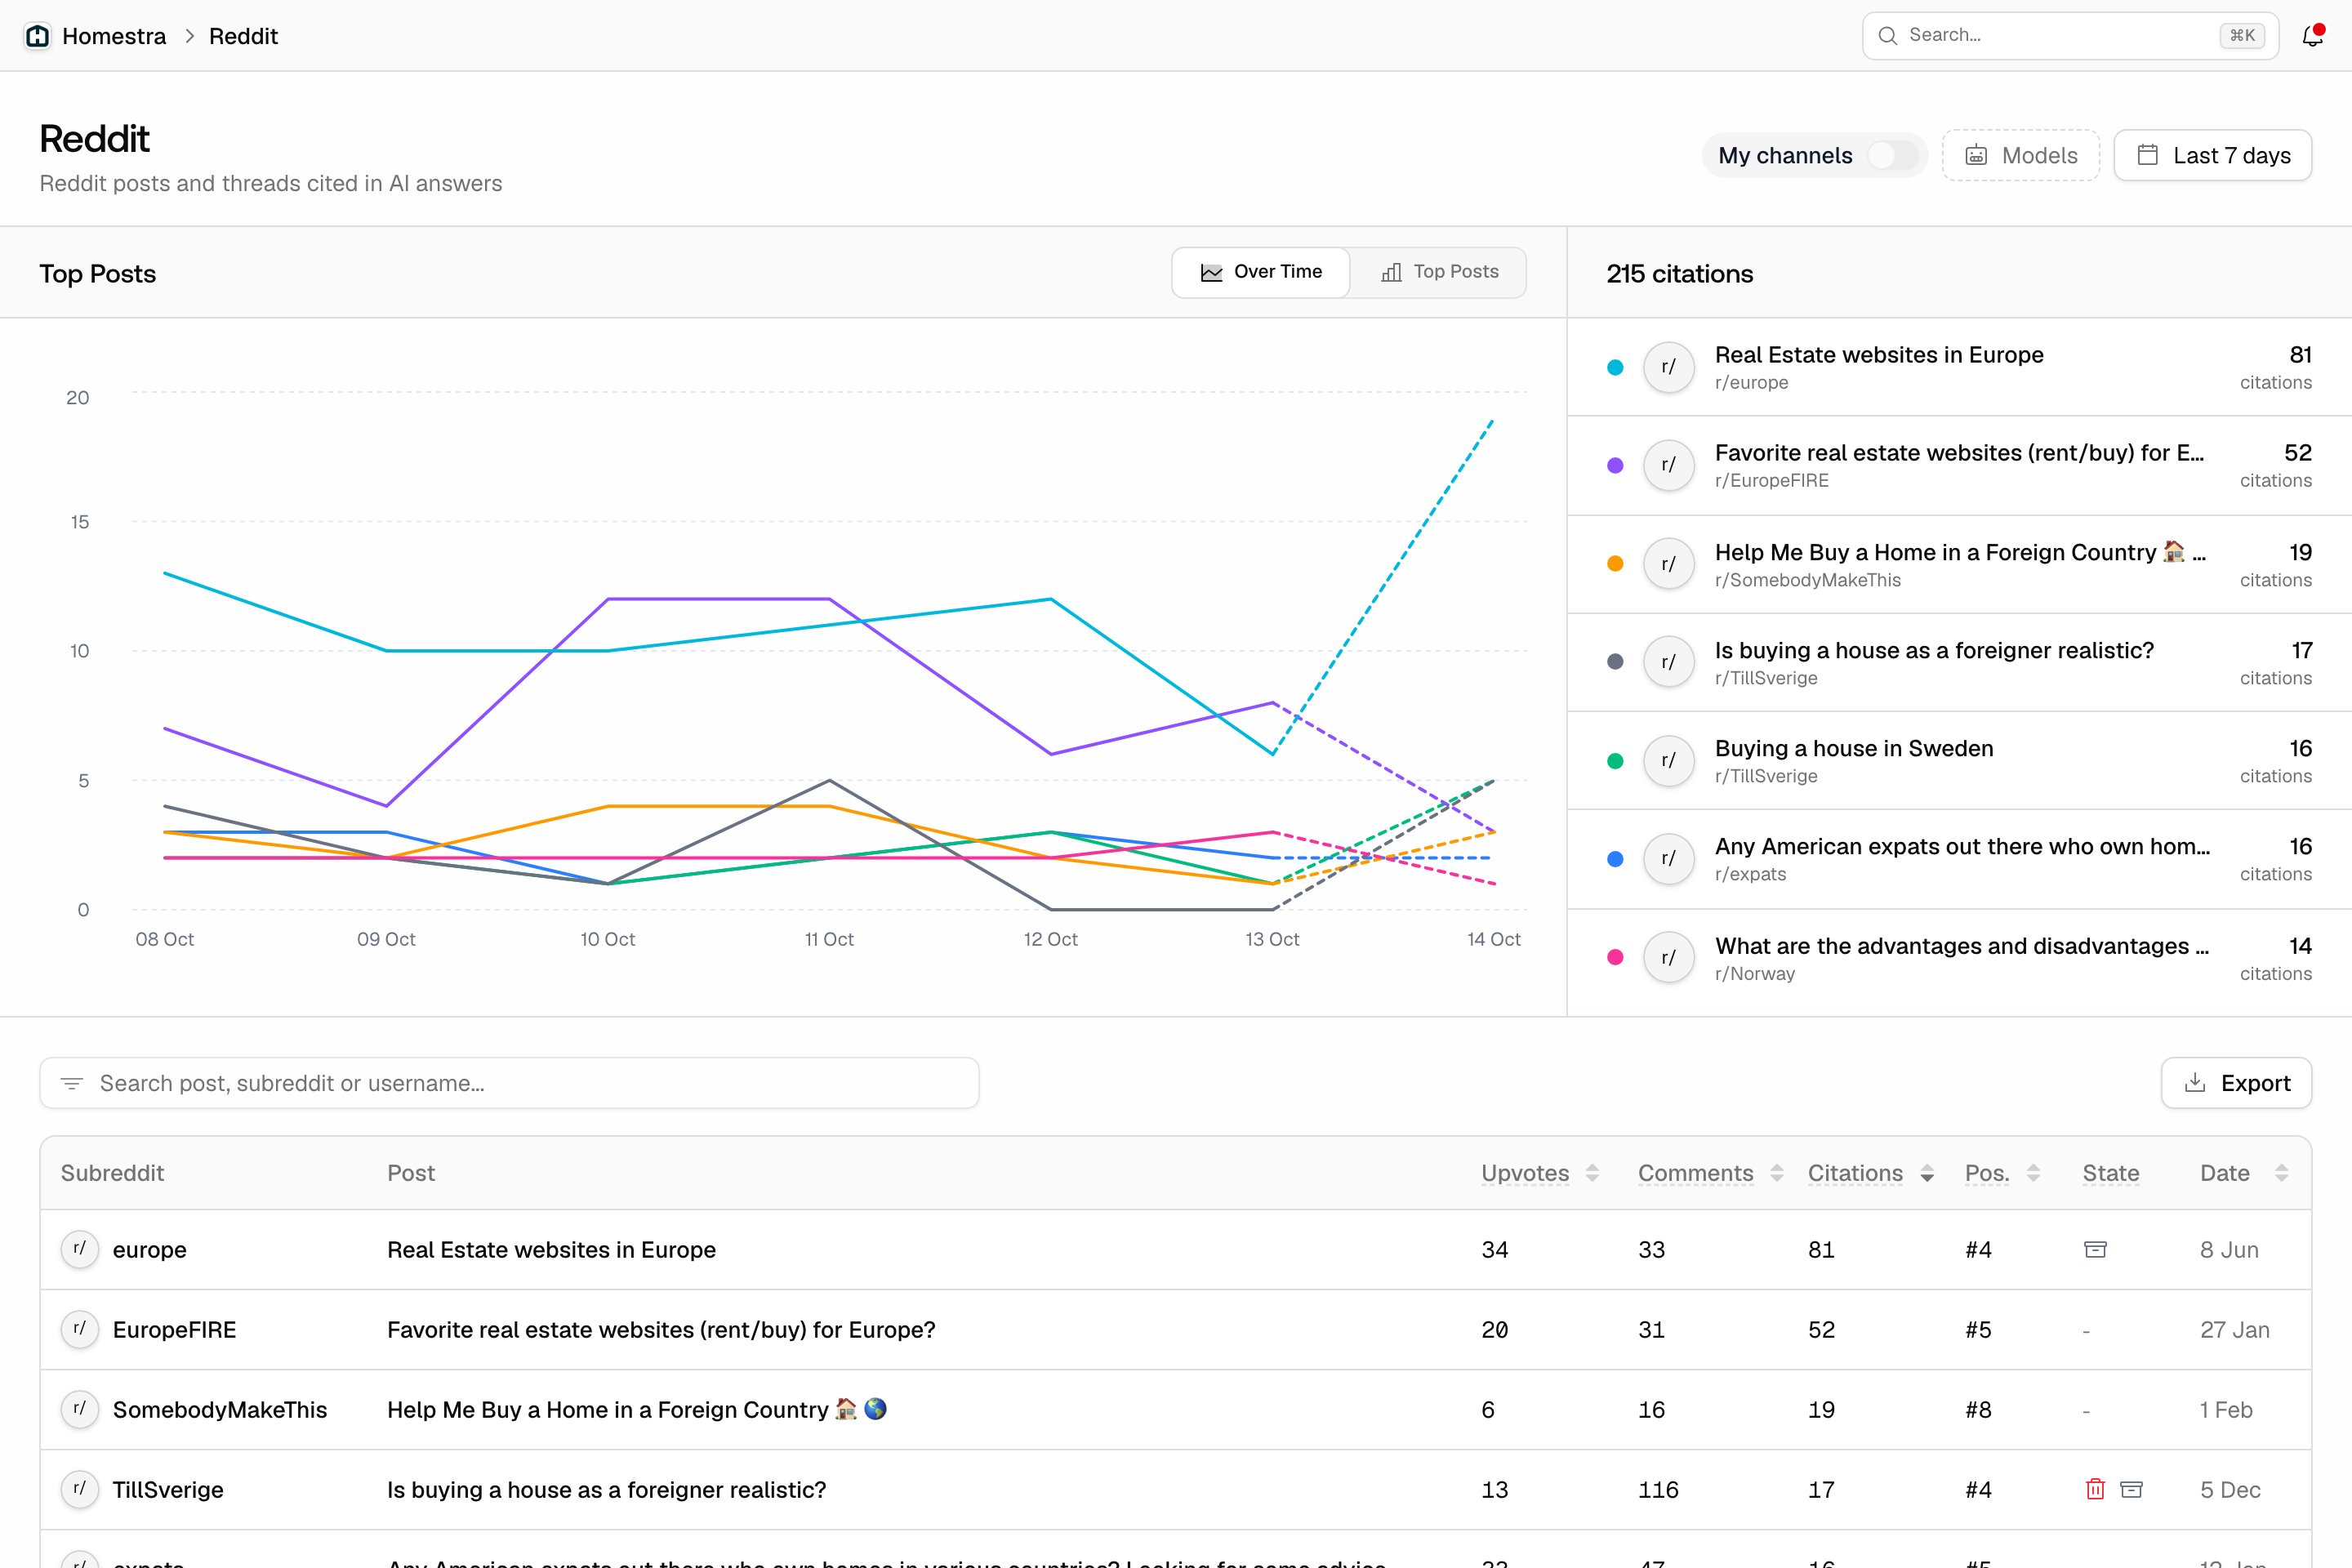Click the red trash icon in TillSverige row
The width and height of the screenshot is (2352, 1568).
(x=2095, y=1489)
